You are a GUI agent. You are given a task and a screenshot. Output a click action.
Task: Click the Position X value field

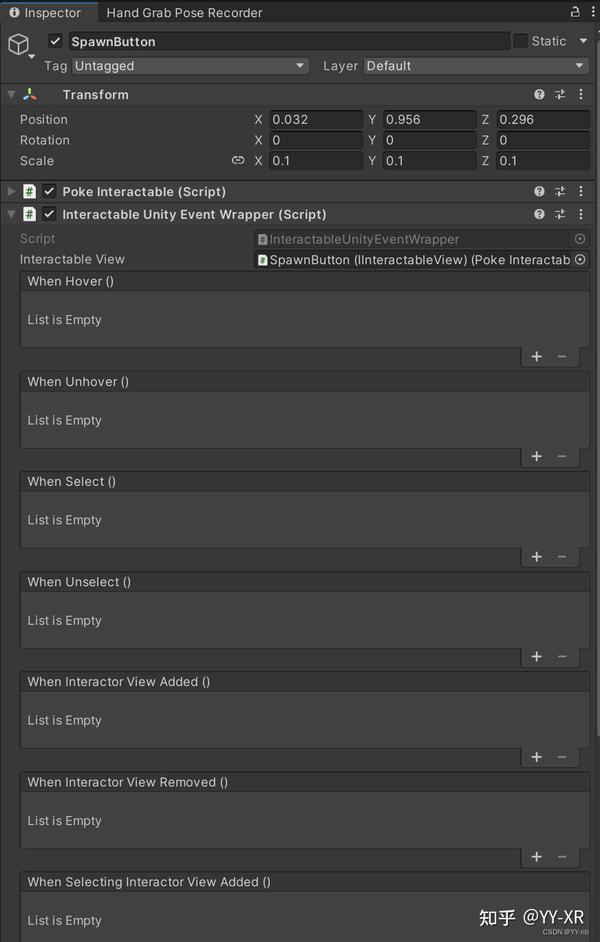click(x=315, y=119)
